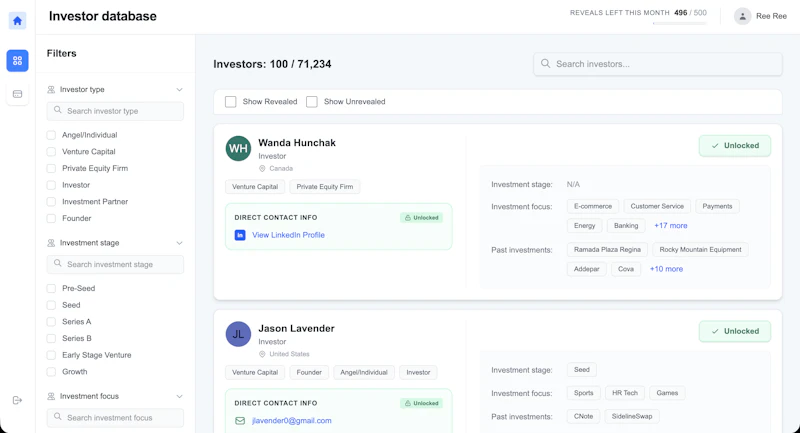
Task: Click the Canada location pin icon
Action: click(x=262, y=168)
